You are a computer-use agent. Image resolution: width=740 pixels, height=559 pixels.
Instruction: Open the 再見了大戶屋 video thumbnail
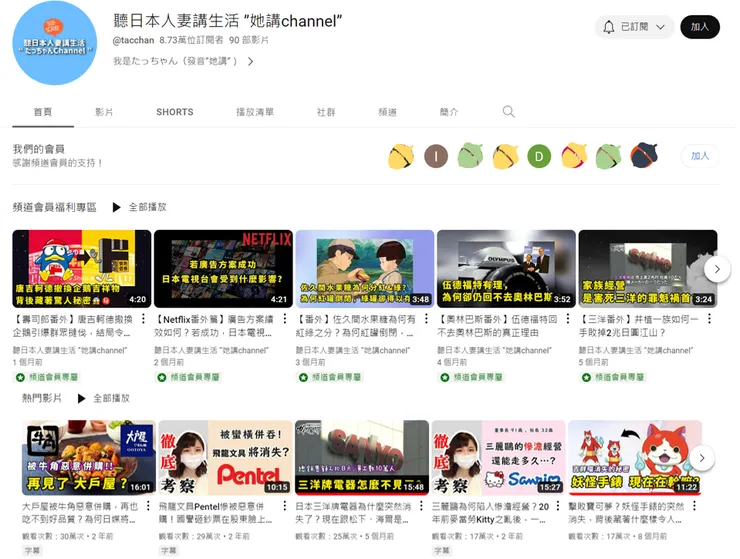click(x=89, y=457)
